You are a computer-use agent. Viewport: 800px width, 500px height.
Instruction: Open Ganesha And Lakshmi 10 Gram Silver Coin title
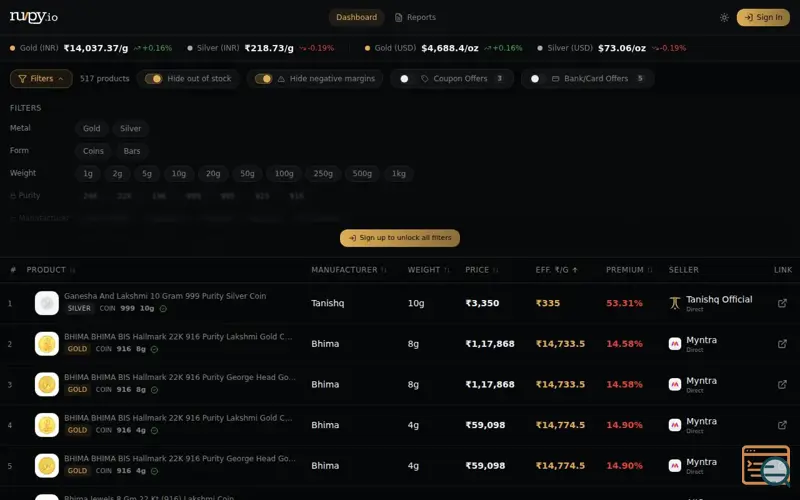pyautogui.click(x=165, y=296)
